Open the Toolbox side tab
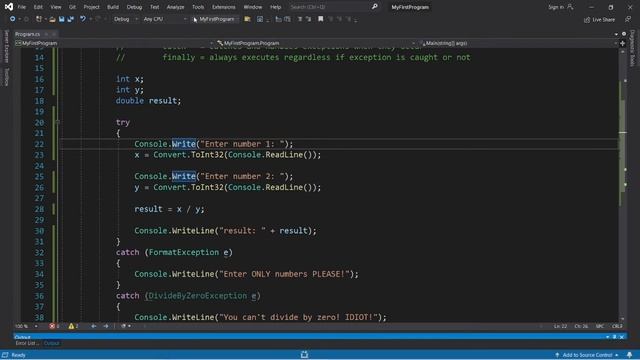Viewport: 640px width, 360px height. (x=6, y=77)
